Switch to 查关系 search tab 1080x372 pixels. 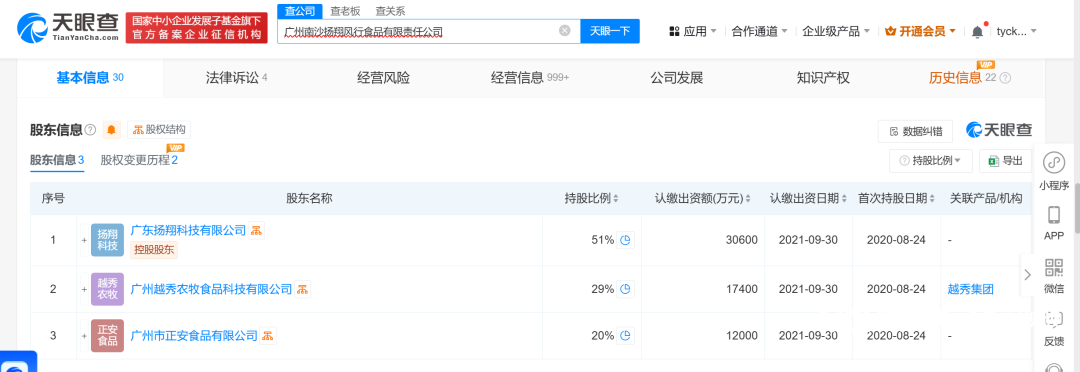click(x=390, y=11)
